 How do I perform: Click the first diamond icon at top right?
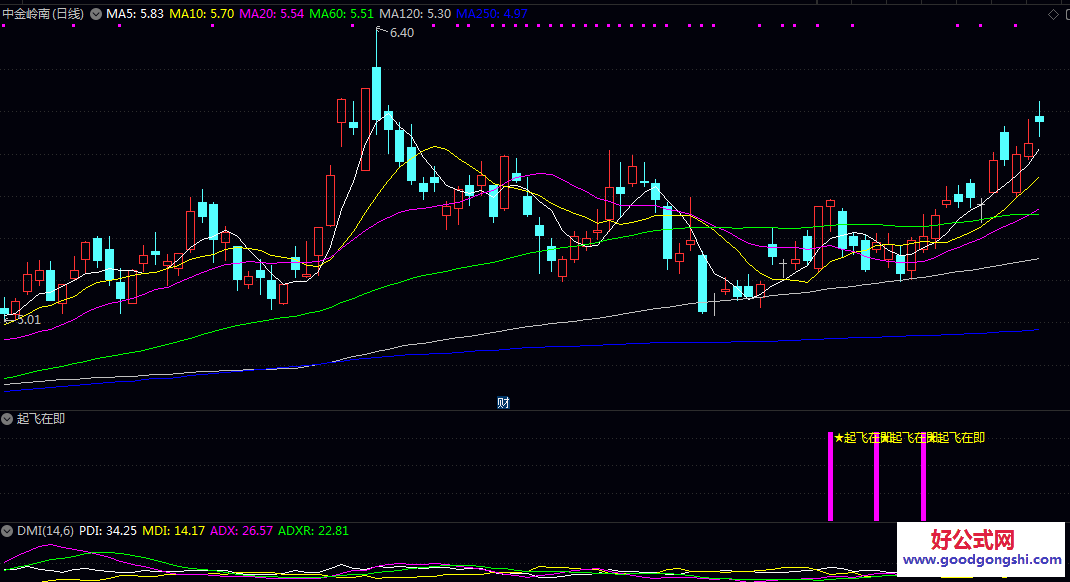[1052, 14]
